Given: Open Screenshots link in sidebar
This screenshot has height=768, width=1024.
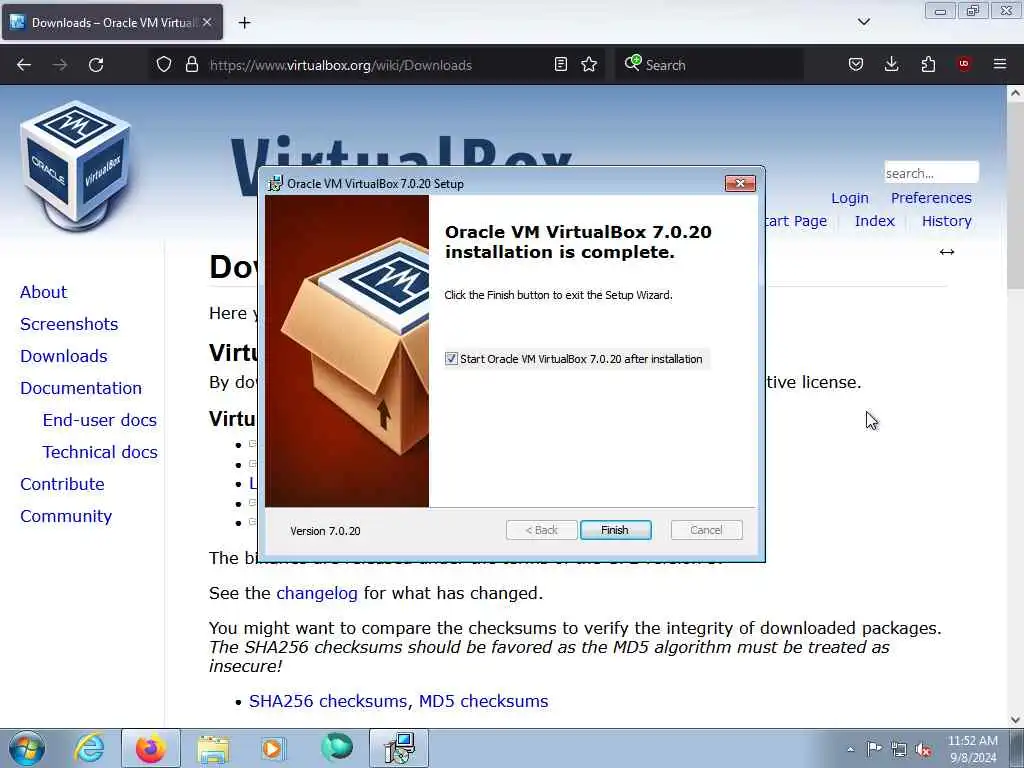Looking at the screenshot, I should click(x=69, y=324).
